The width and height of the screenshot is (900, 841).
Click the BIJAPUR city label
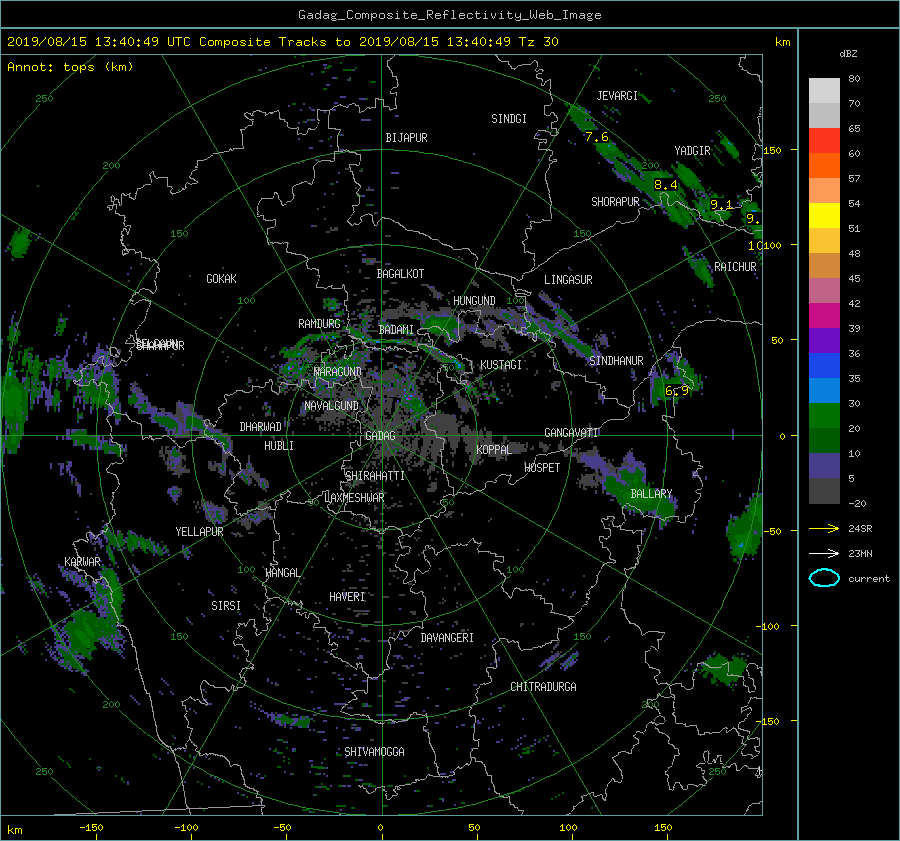click(406, 138)
